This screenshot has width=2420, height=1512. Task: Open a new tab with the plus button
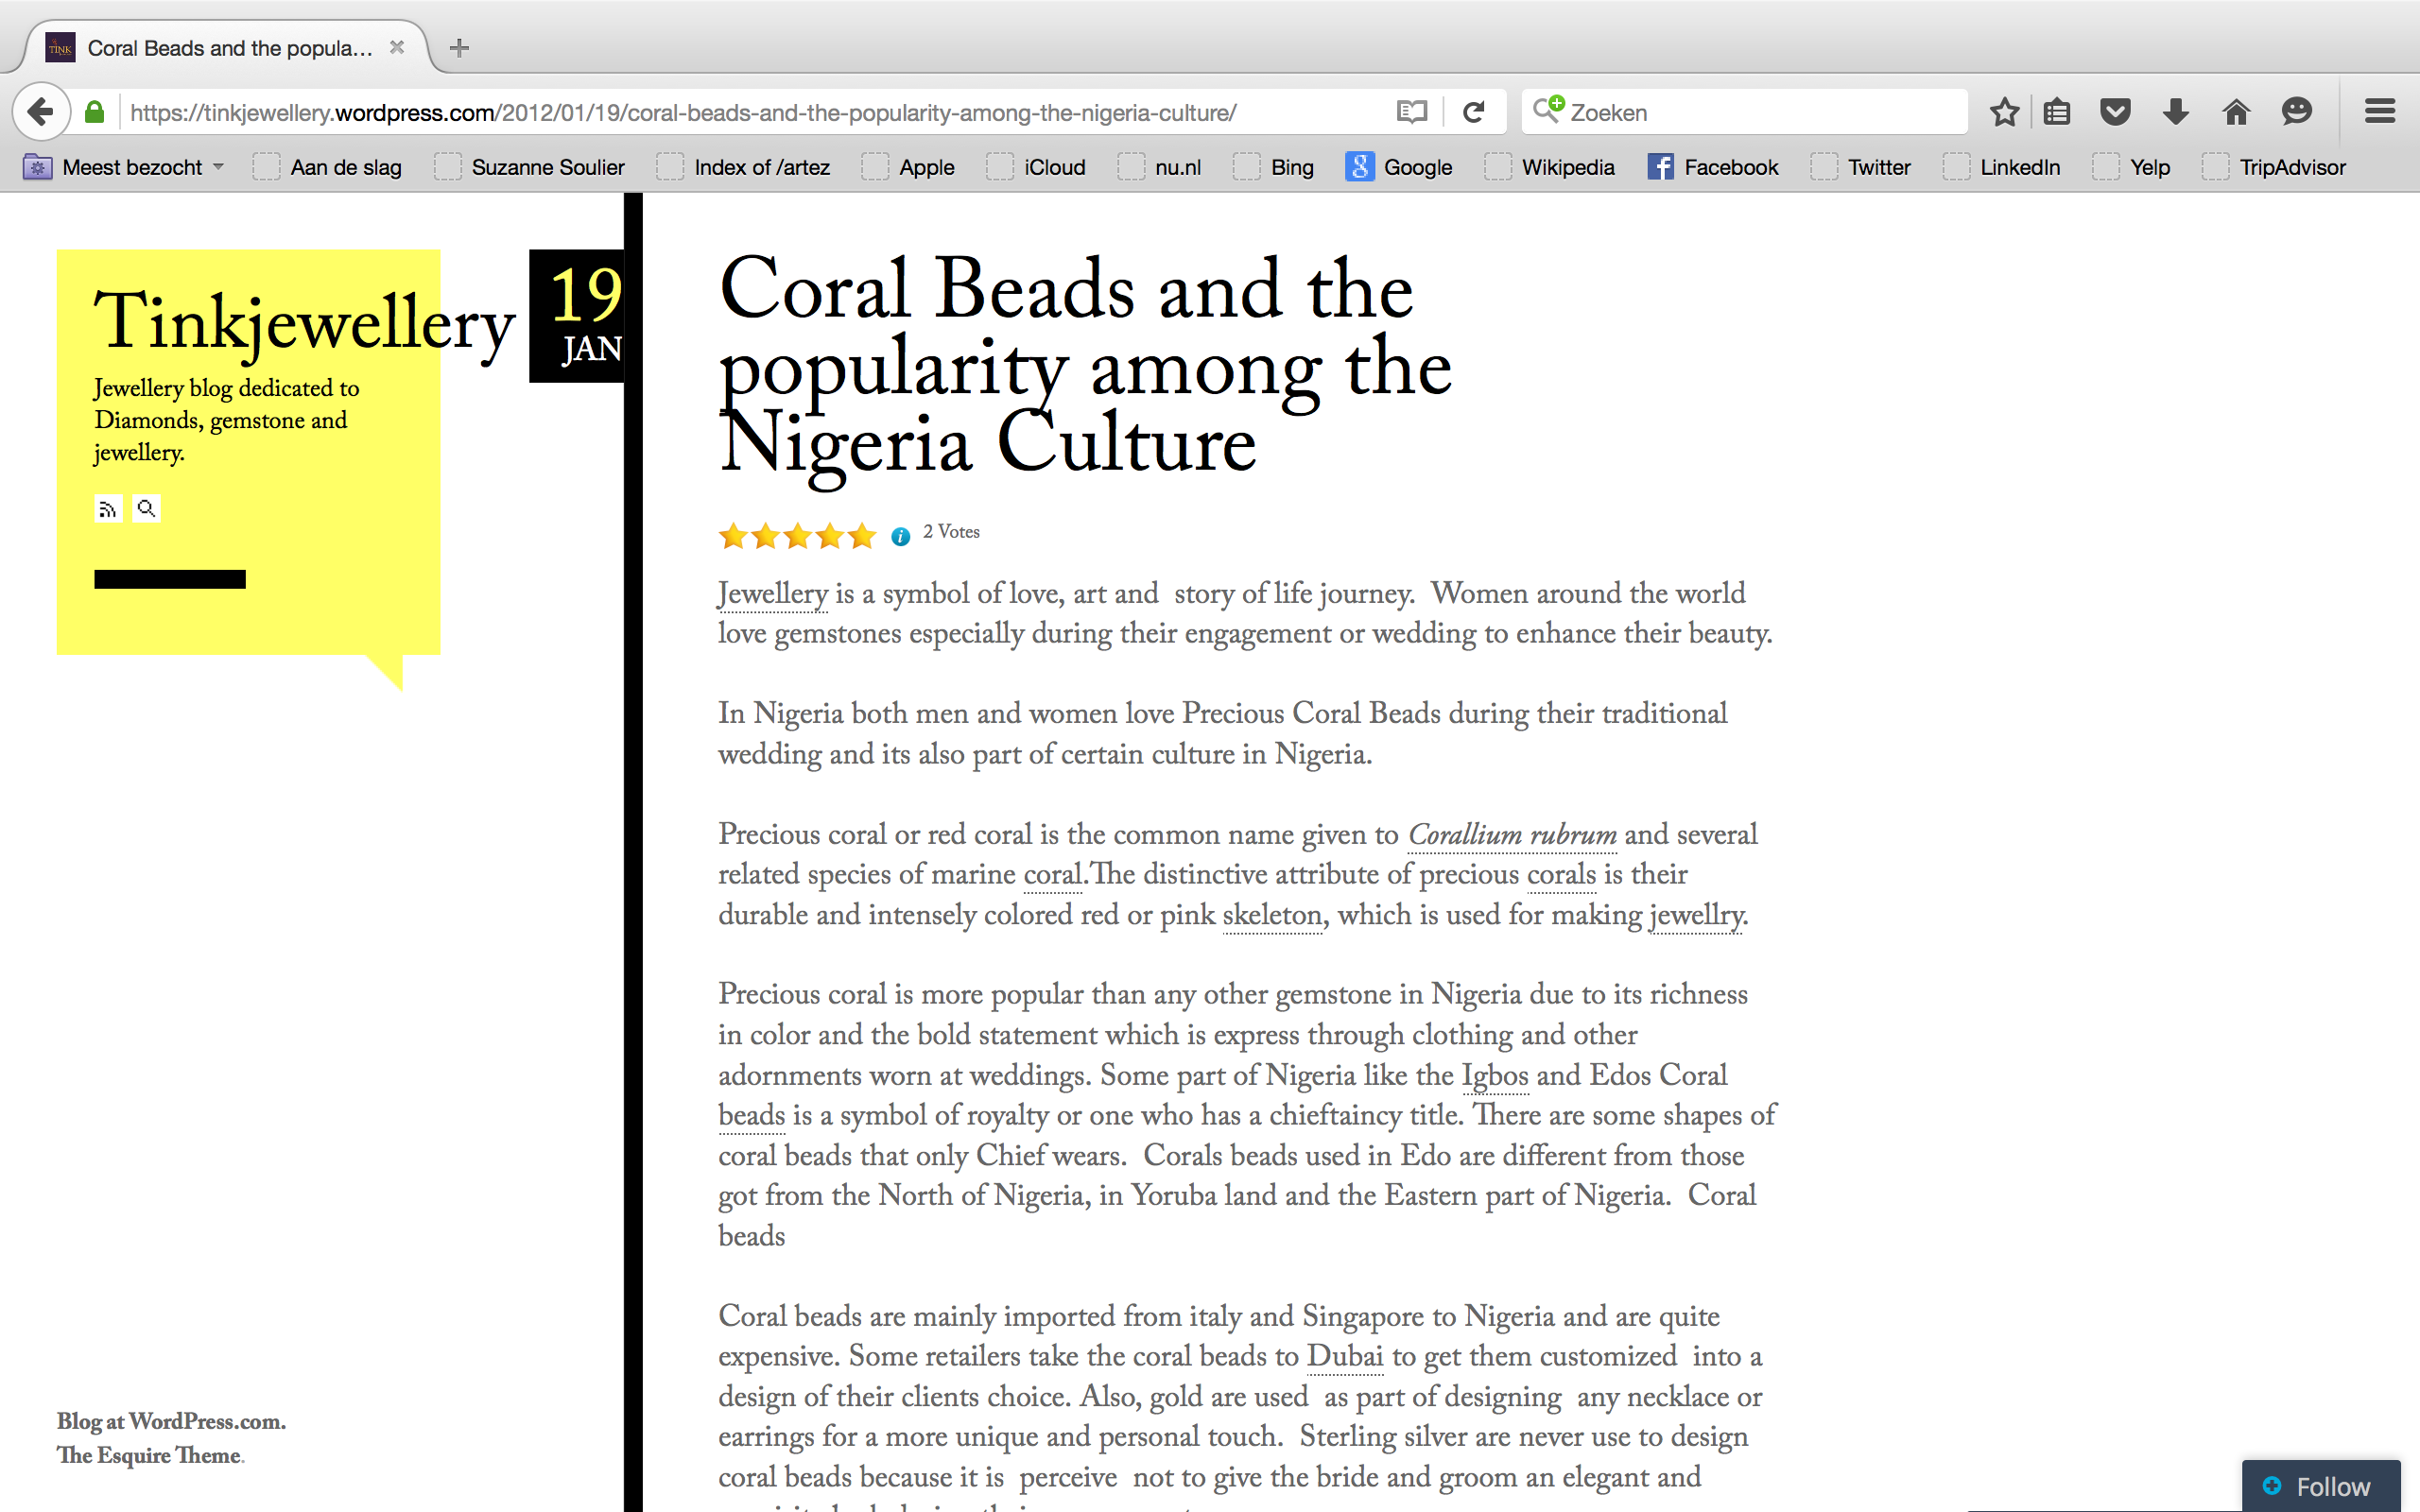tap(459, 48)
